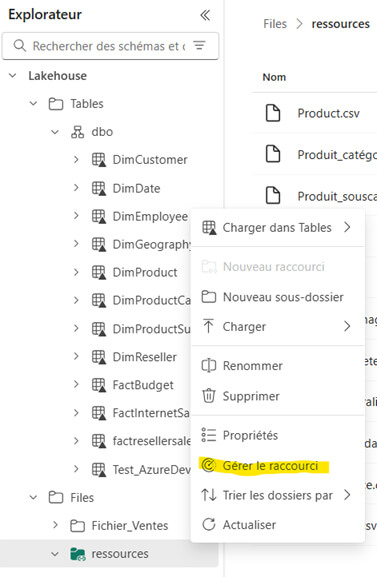377x577 pixels.
Task: Click the DimReseller table icon
Action: tap(99, 357)
